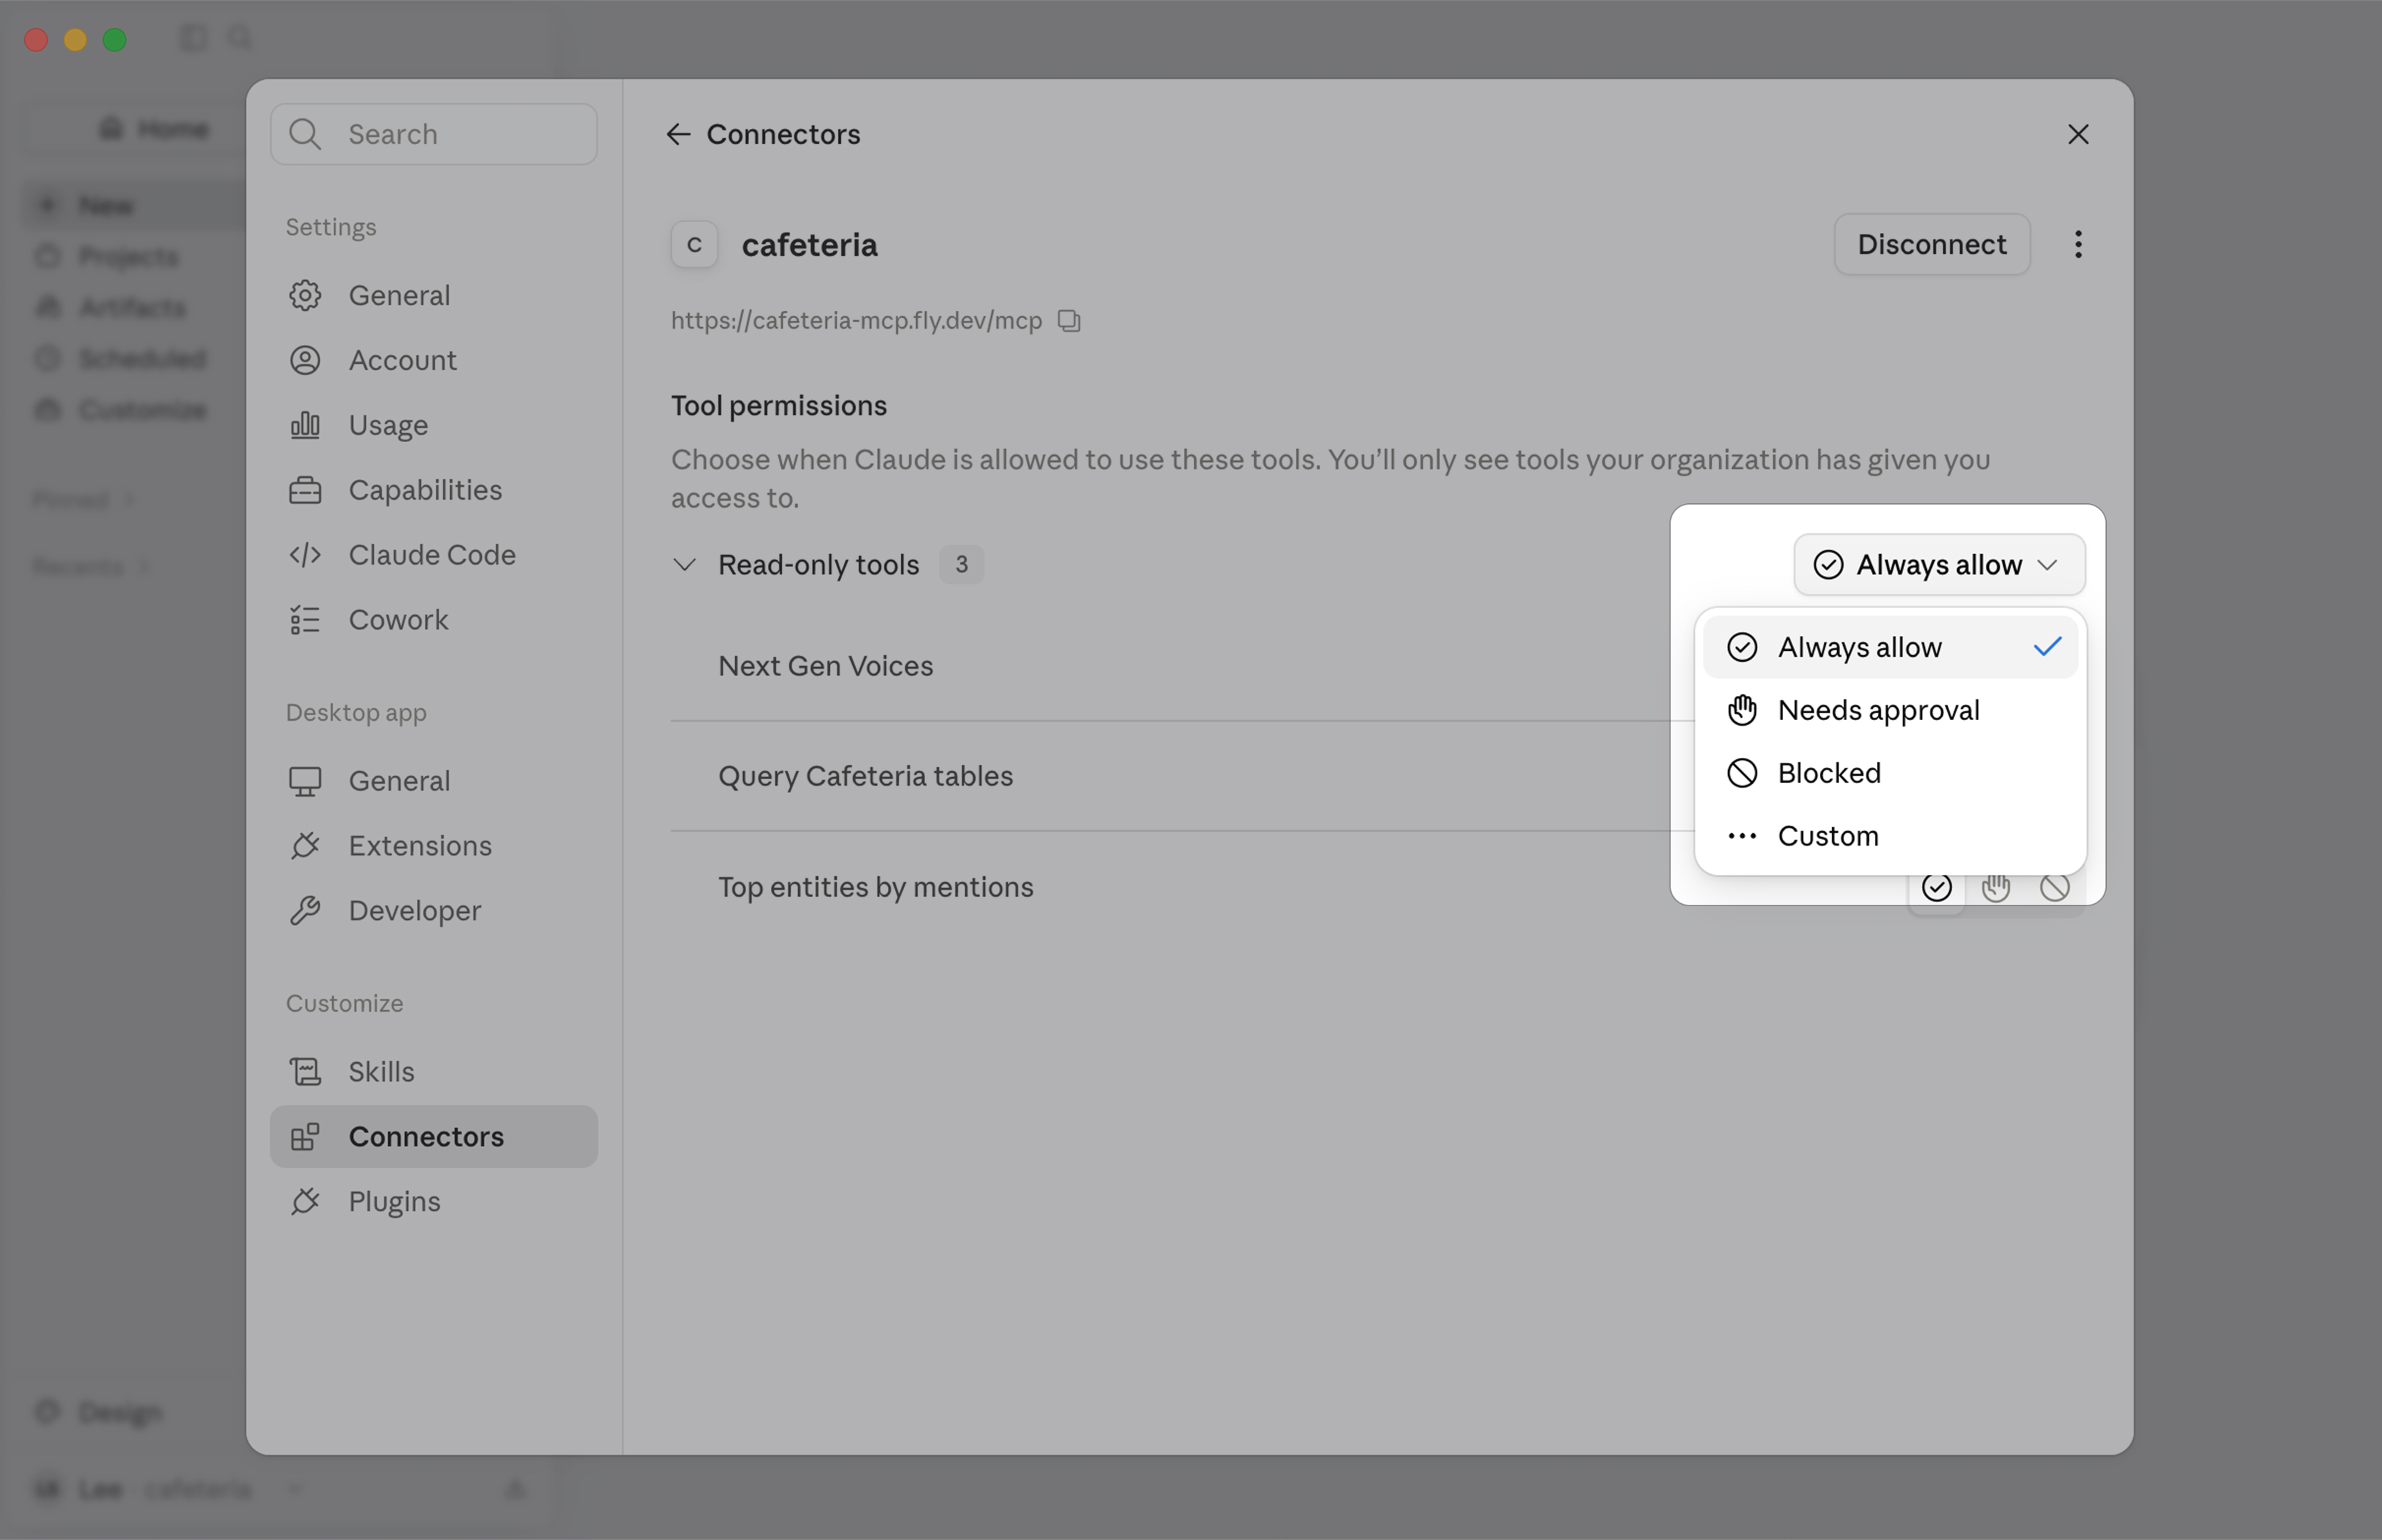Open Developer settings
The image size is (2382, 1540).
click(x=434, y=911)
